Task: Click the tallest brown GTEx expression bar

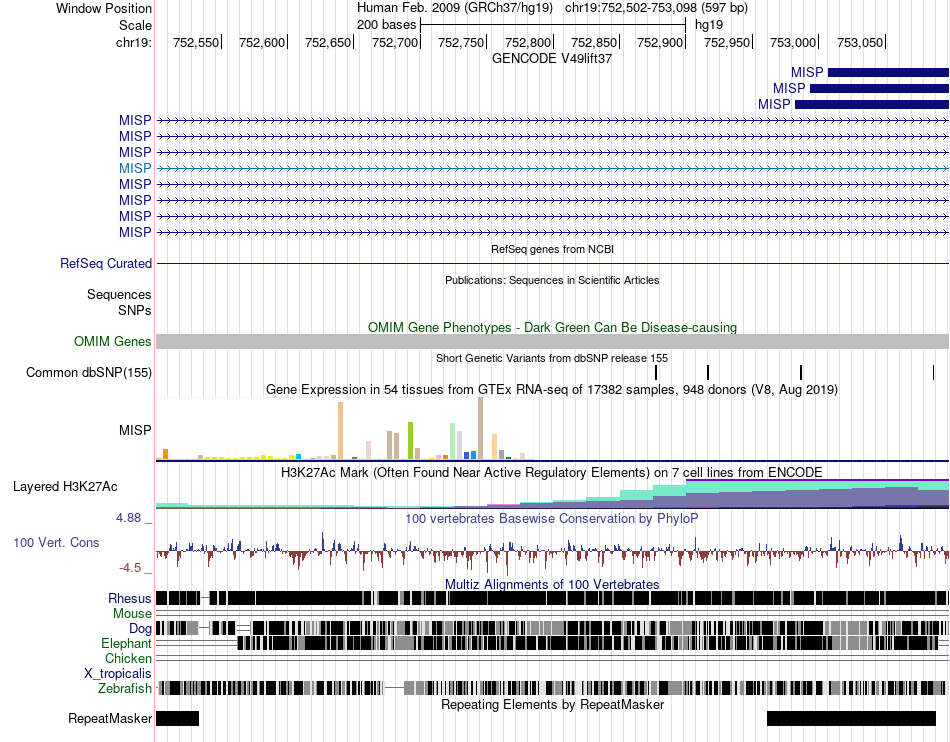Action: pos(480,428)
